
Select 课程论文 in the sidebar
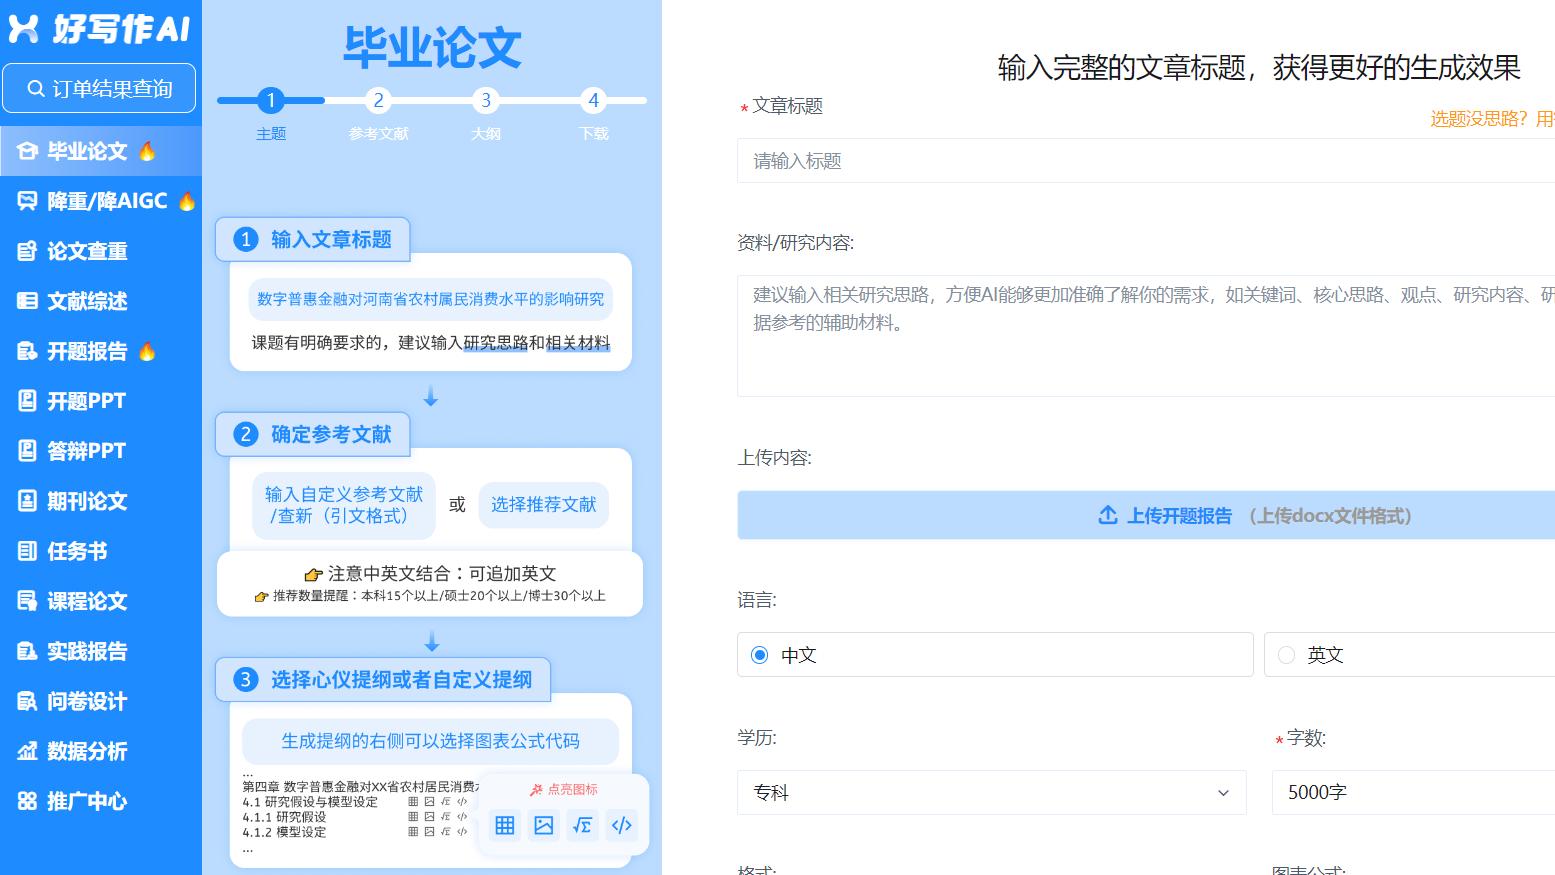(x=90, y=601)
